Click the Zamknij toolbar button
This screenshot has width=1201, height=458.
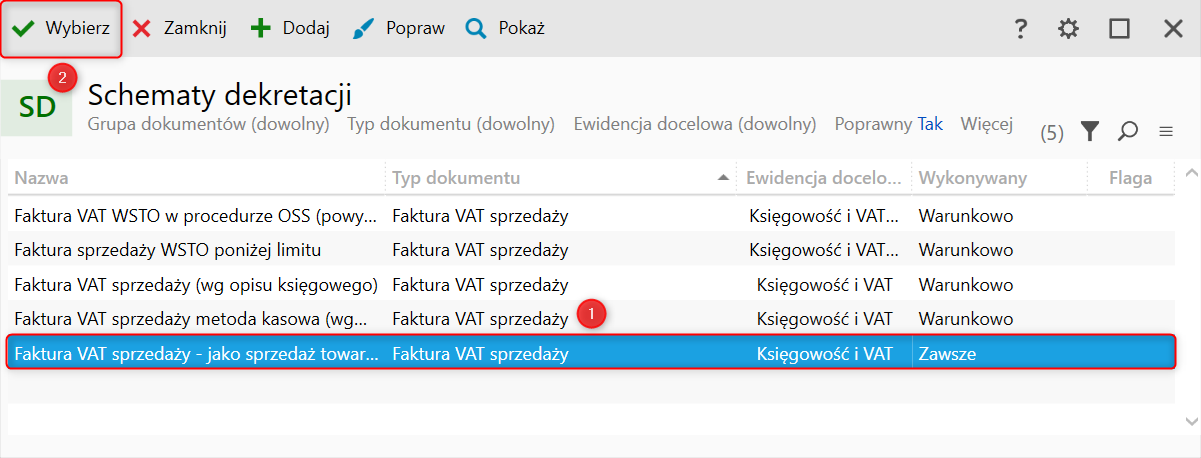pos(181,29)
